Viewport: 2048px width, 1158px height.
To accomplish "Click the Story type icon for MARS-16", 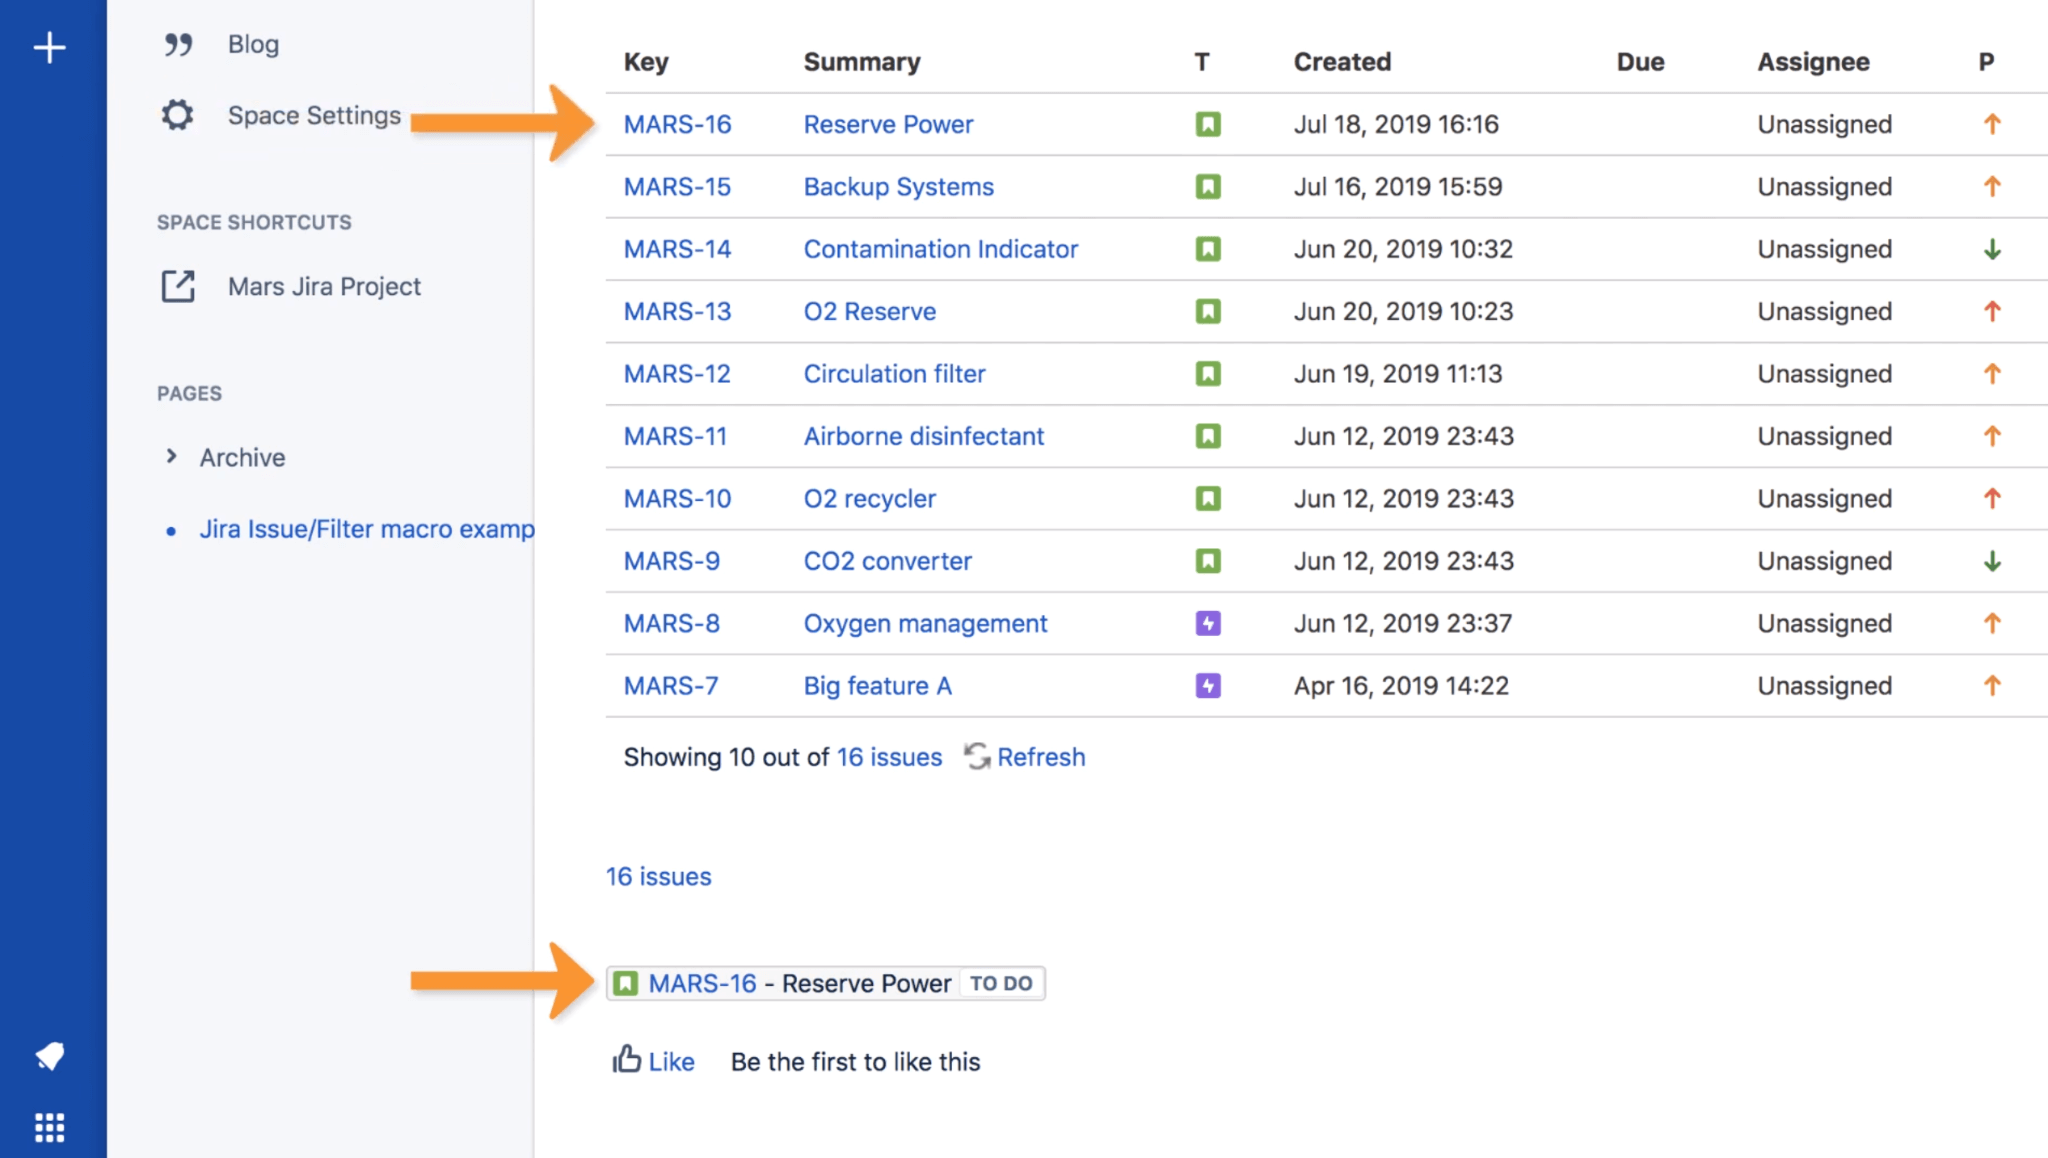I will point(1208,124).
